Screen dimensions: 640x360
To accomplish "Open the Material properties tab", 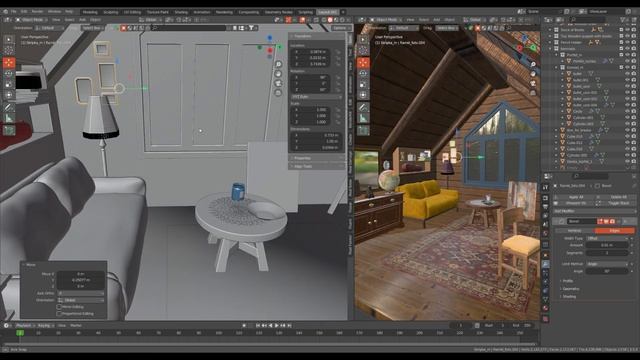I will pos(545,309).
